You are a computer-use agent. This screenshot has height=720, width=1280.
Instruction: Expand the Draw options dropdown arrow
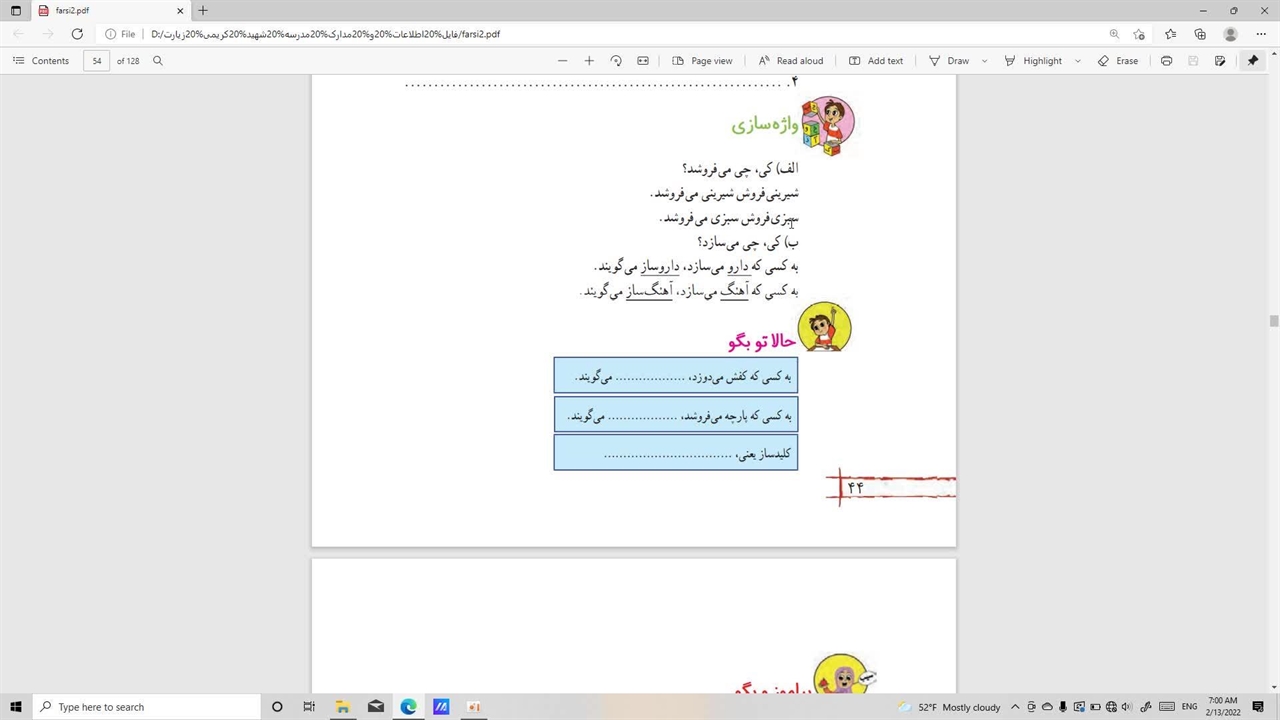click(x=984, y=61)
